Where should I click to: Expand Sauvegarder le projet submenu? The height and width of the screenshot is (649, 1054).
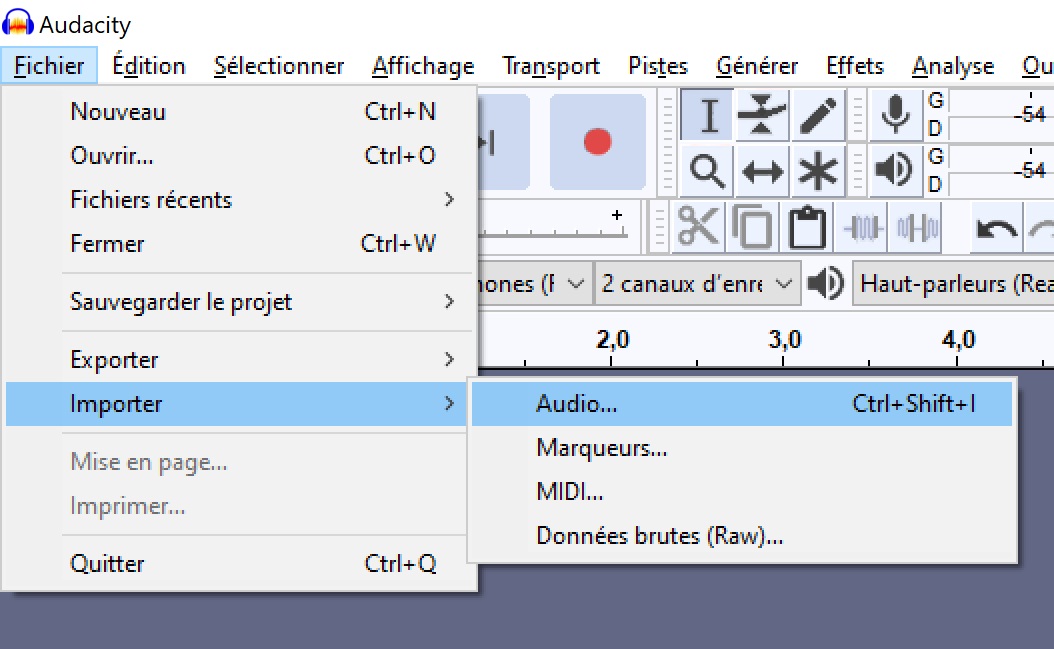[239, 302]
